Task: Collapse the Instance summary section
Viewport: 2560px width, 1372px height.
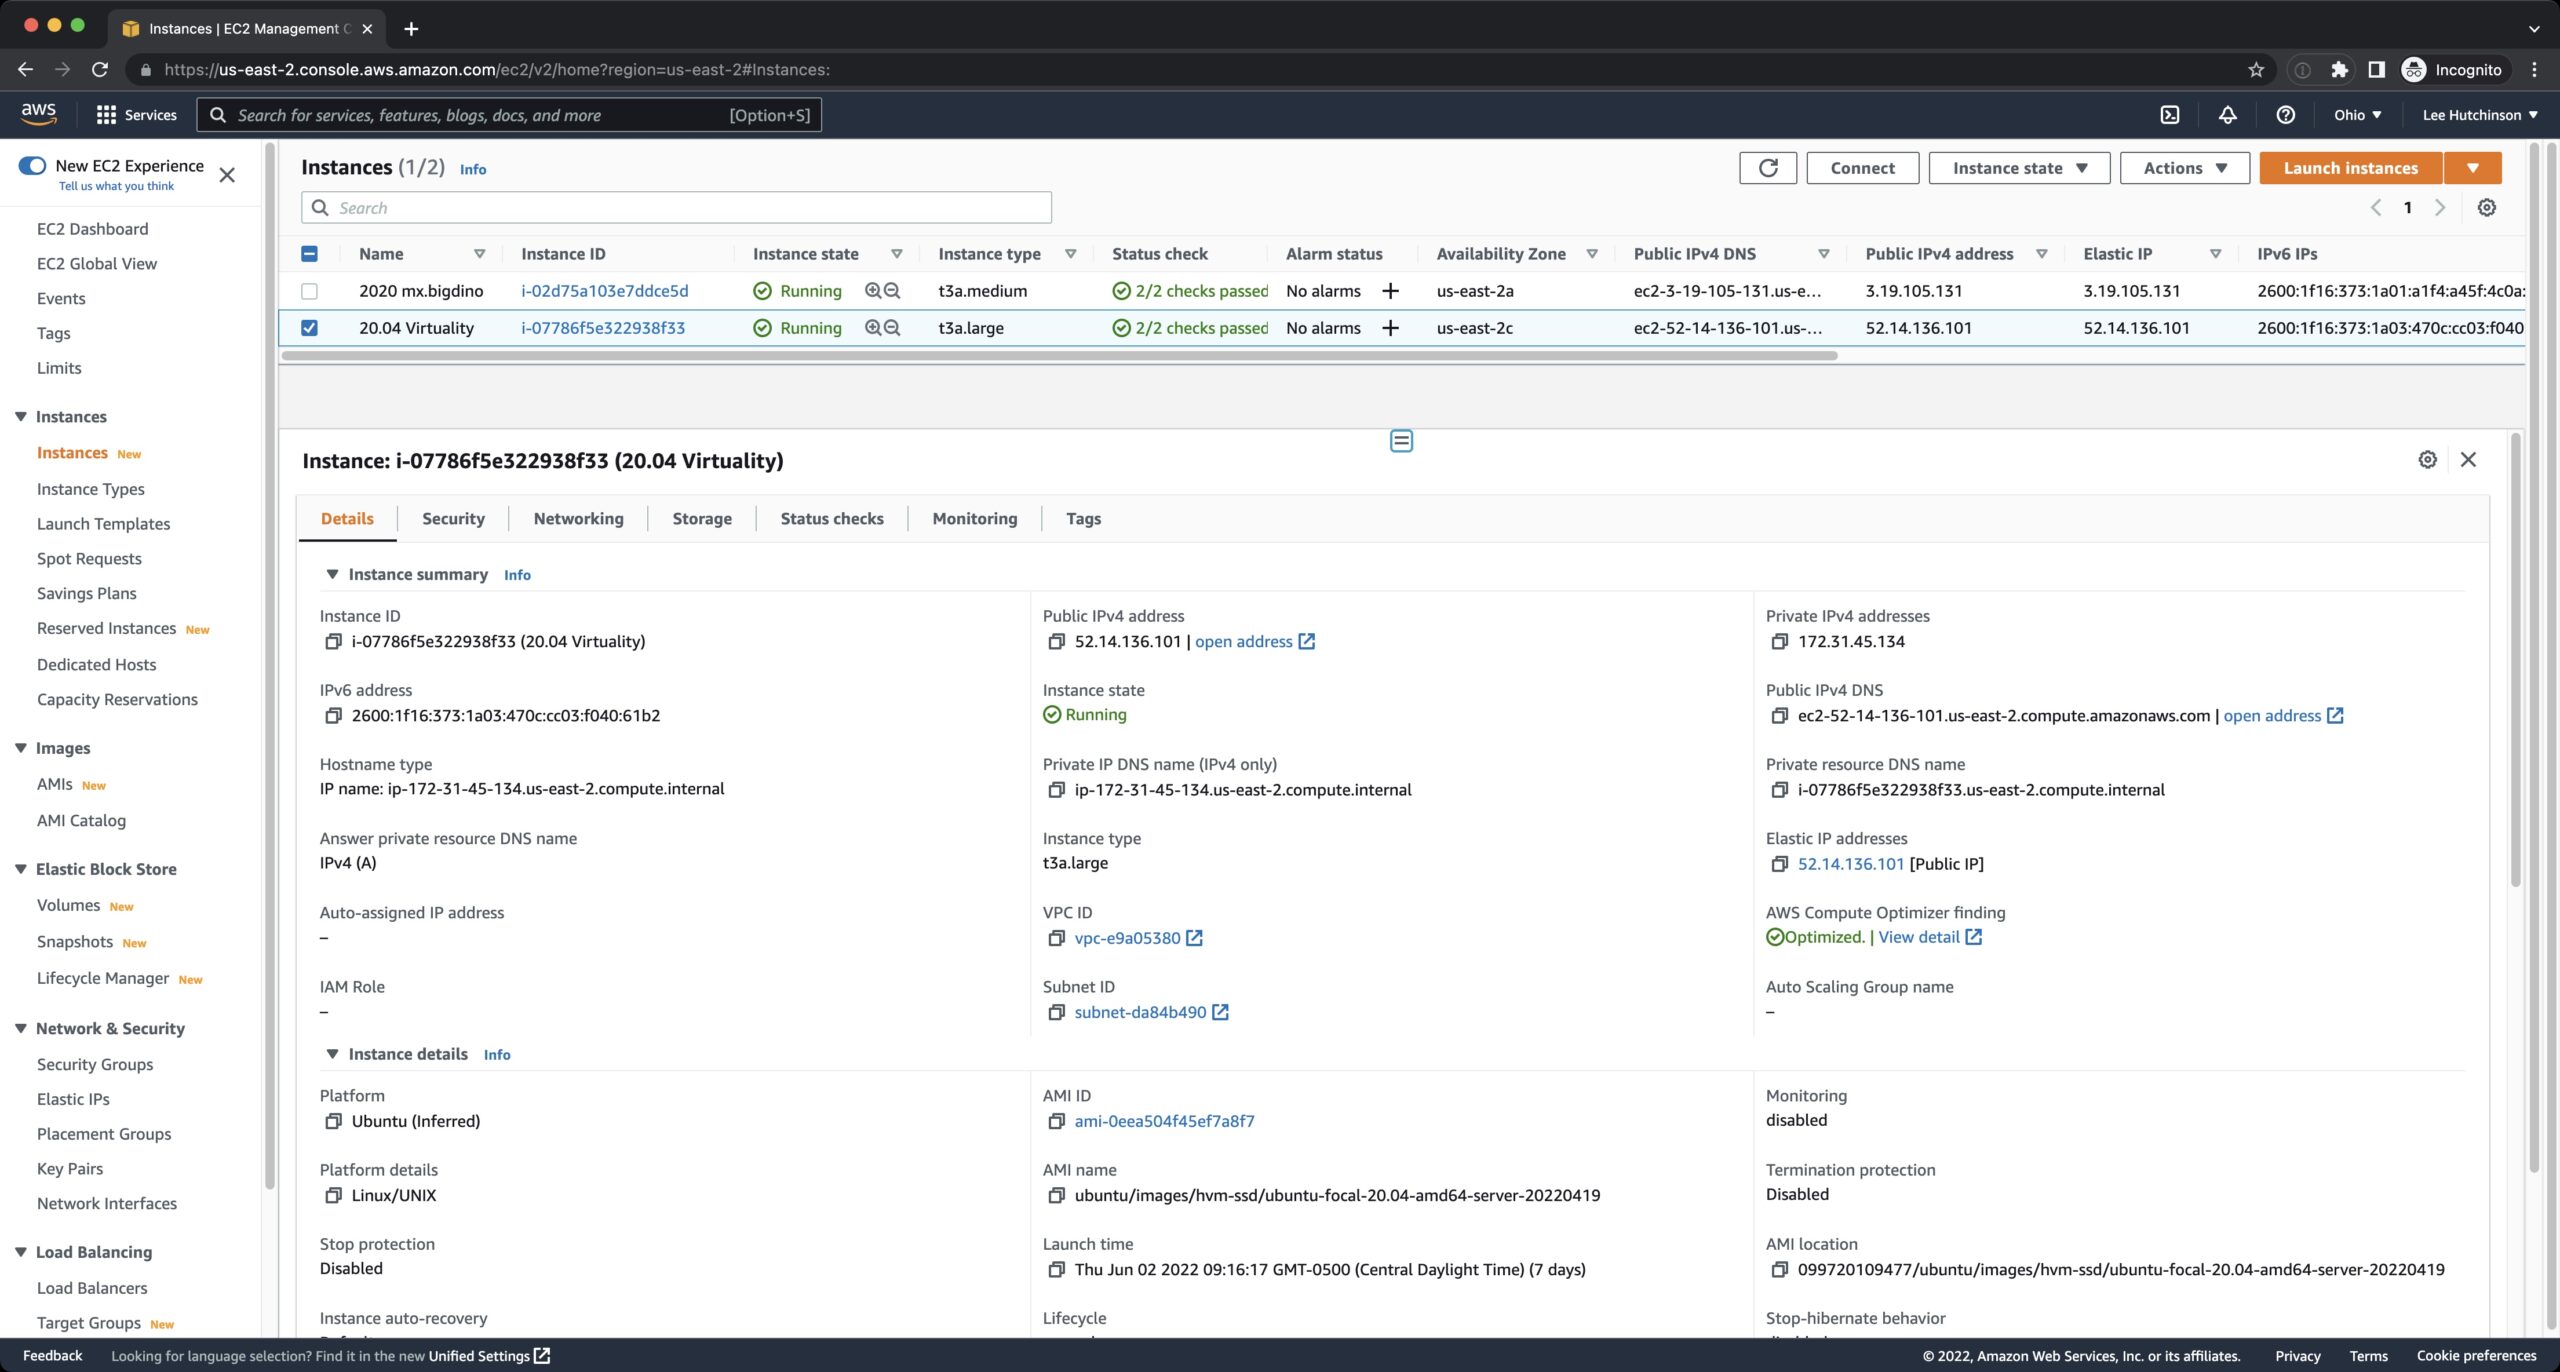Action: 332,574
